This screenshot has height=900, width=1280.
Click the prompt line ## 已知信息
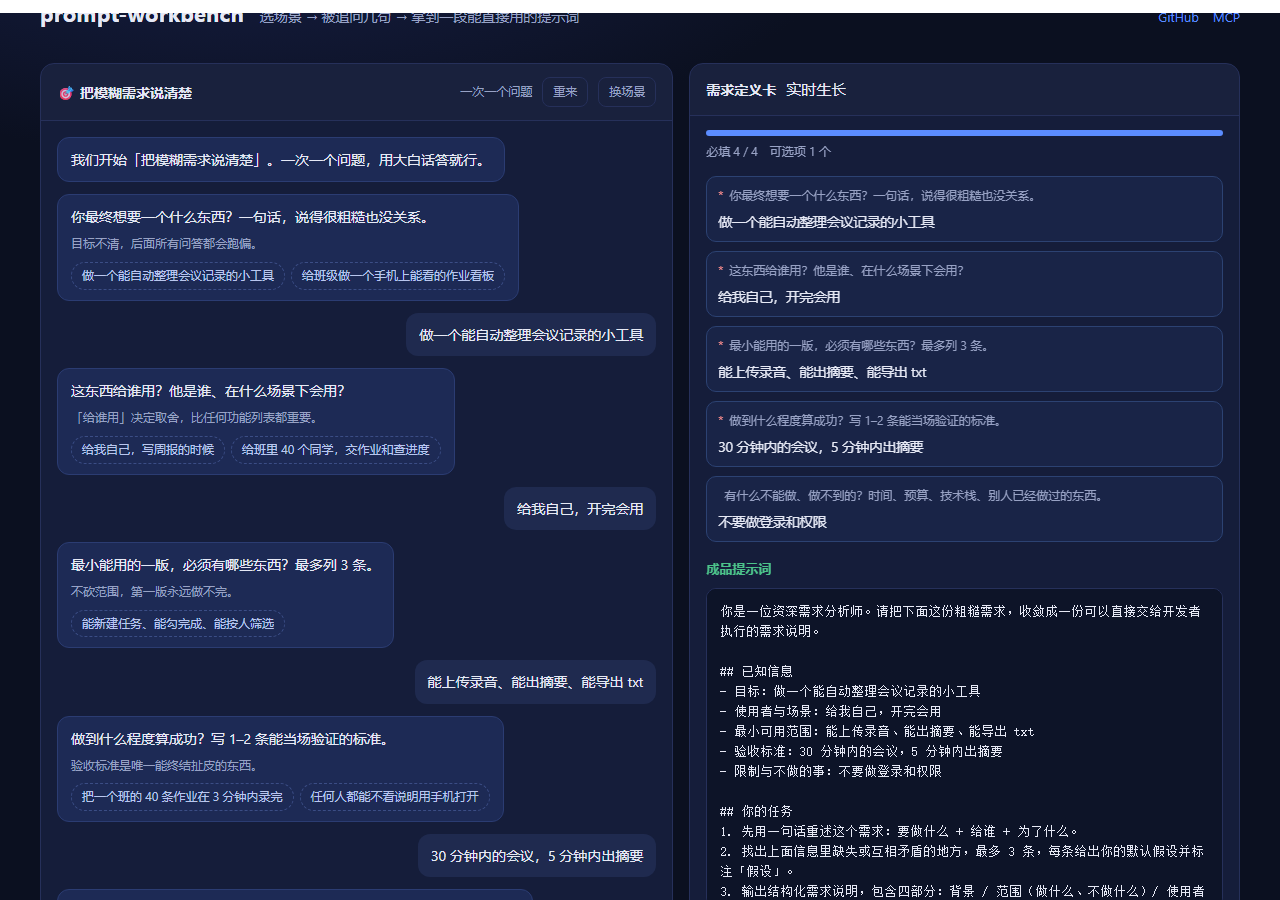pos(756,671)
